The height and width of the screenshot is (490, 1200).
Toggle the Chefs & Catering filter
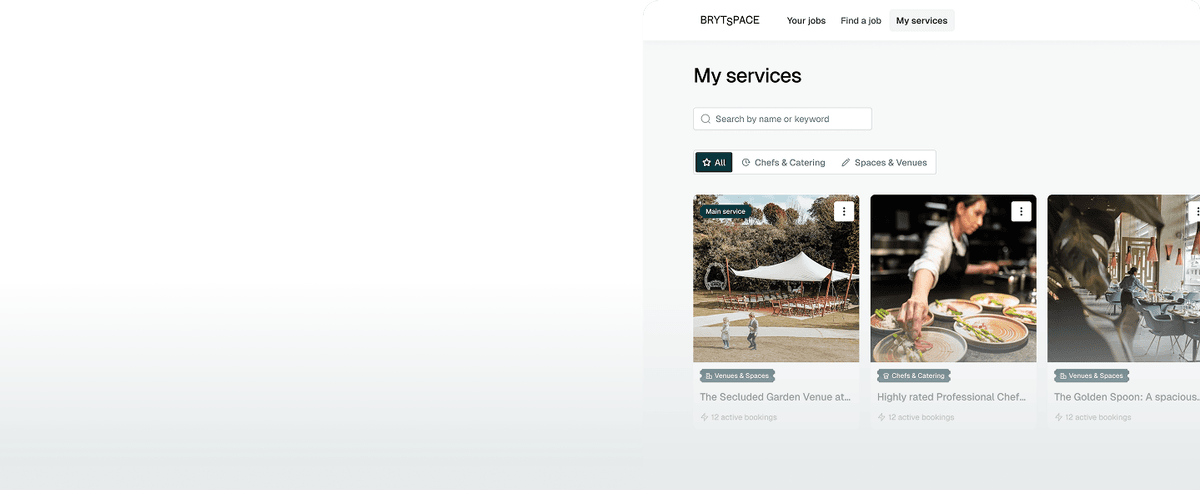point(783,162)
